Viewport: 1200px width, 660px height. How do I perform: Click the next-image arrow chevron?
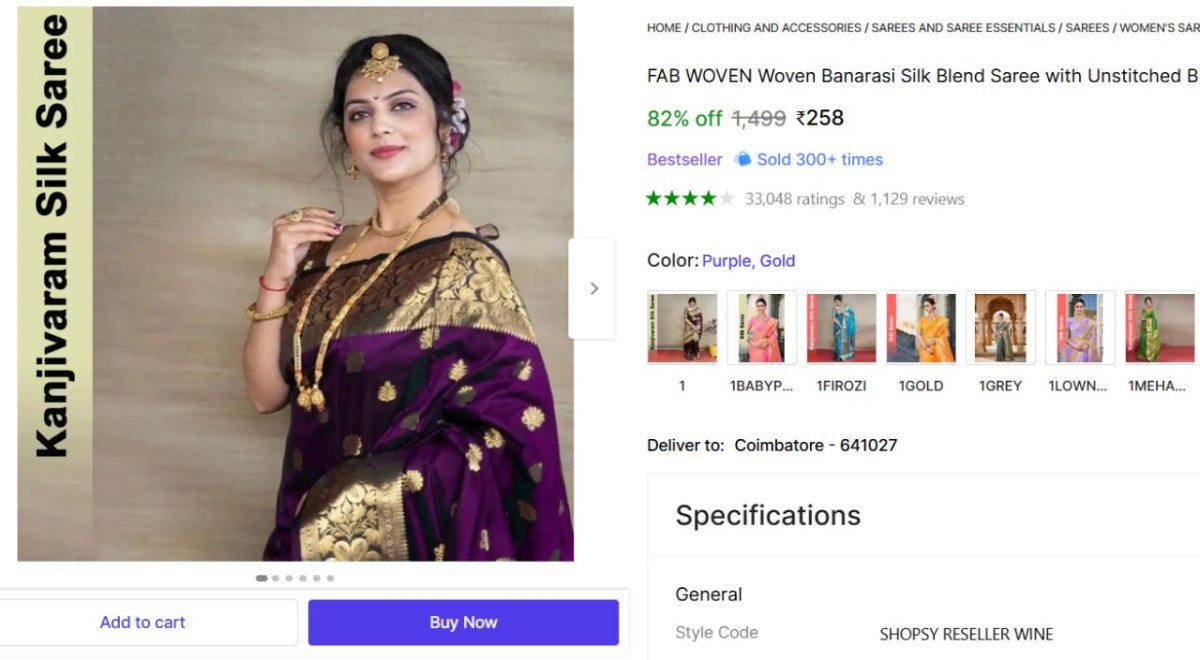coord(594,287)
